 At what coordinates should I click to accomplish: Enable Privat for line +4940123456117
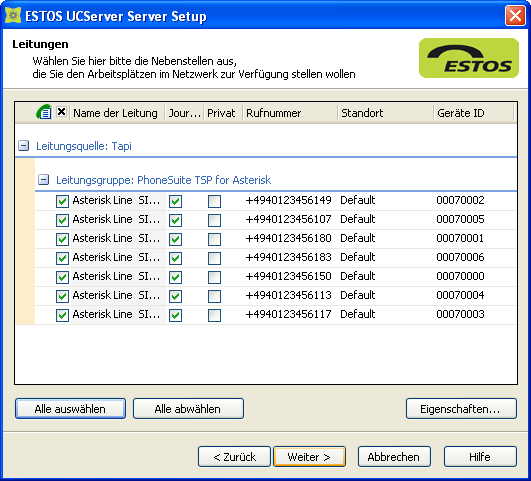tap(214, 315)
